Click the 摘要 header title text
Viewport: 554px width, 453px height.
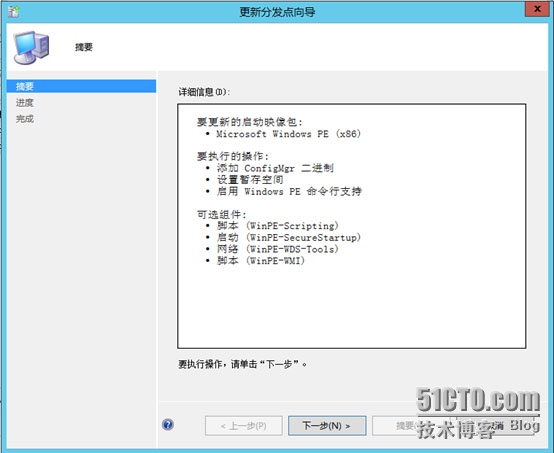[x=84, y=47]
